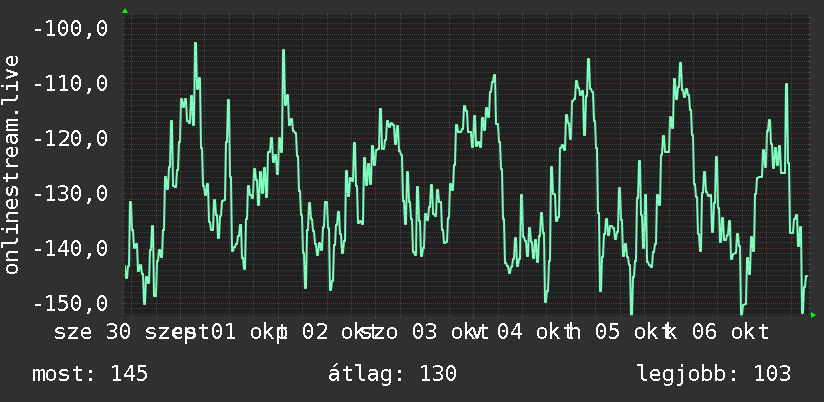Image resolution: width=824 pixels, height=402 pixels.
Task: Click the '06 okt' date label
Action: click(730, 333)
